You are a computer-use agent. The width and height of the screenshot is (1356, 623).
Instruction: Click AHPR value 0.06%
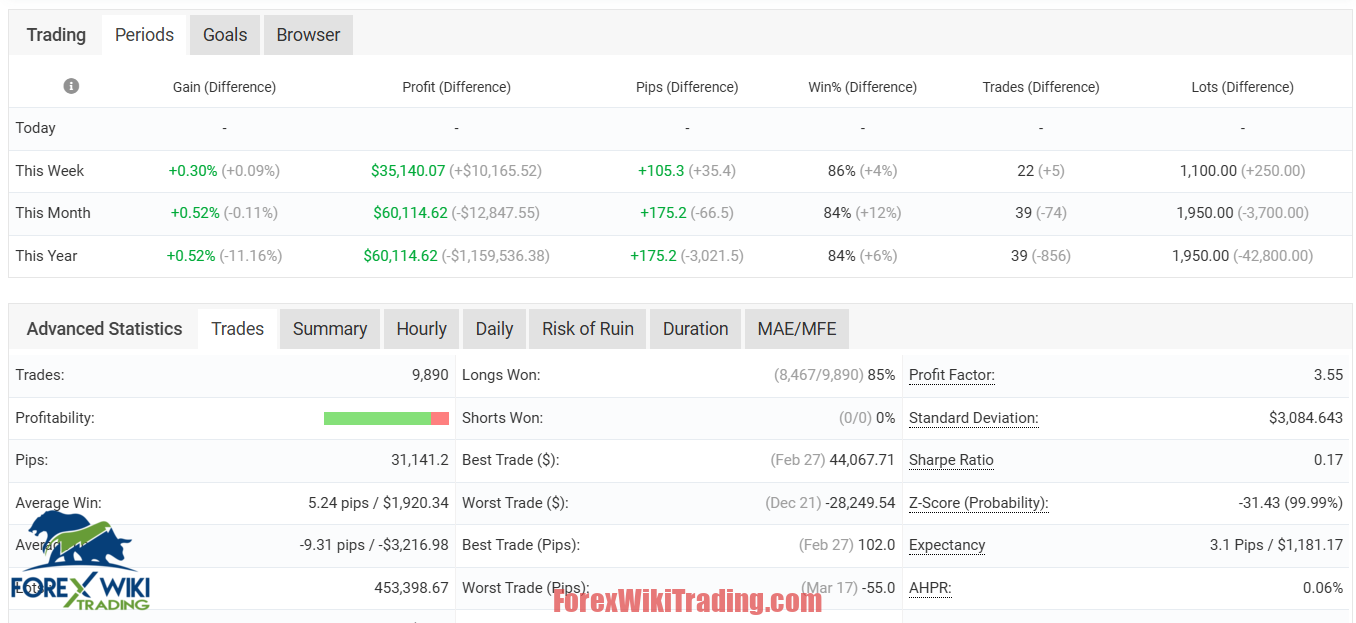[x=1323, y=588]
